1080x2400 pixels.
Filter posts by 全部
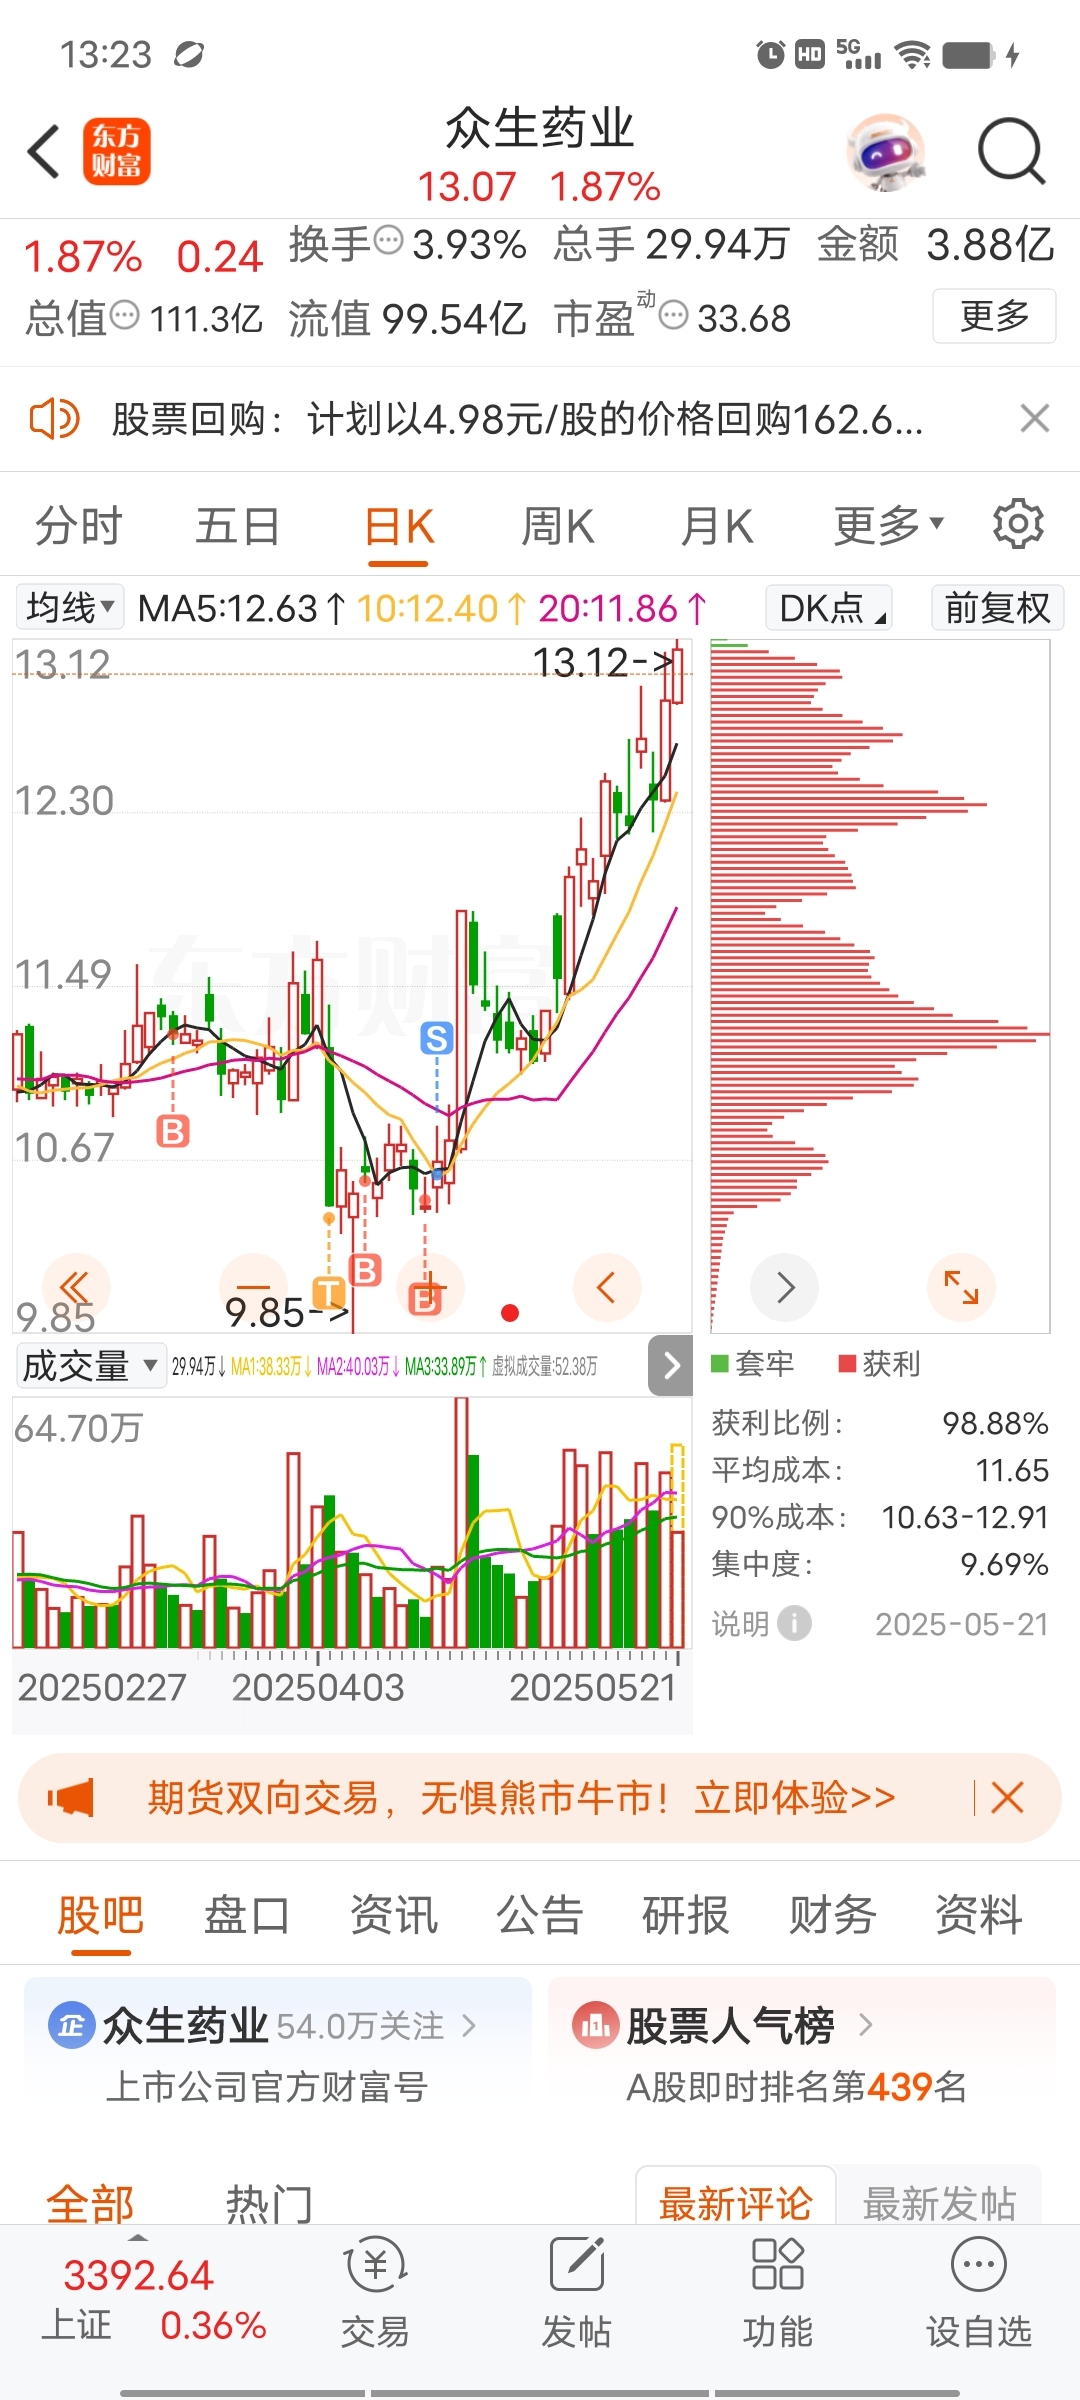coord(90,2204)
